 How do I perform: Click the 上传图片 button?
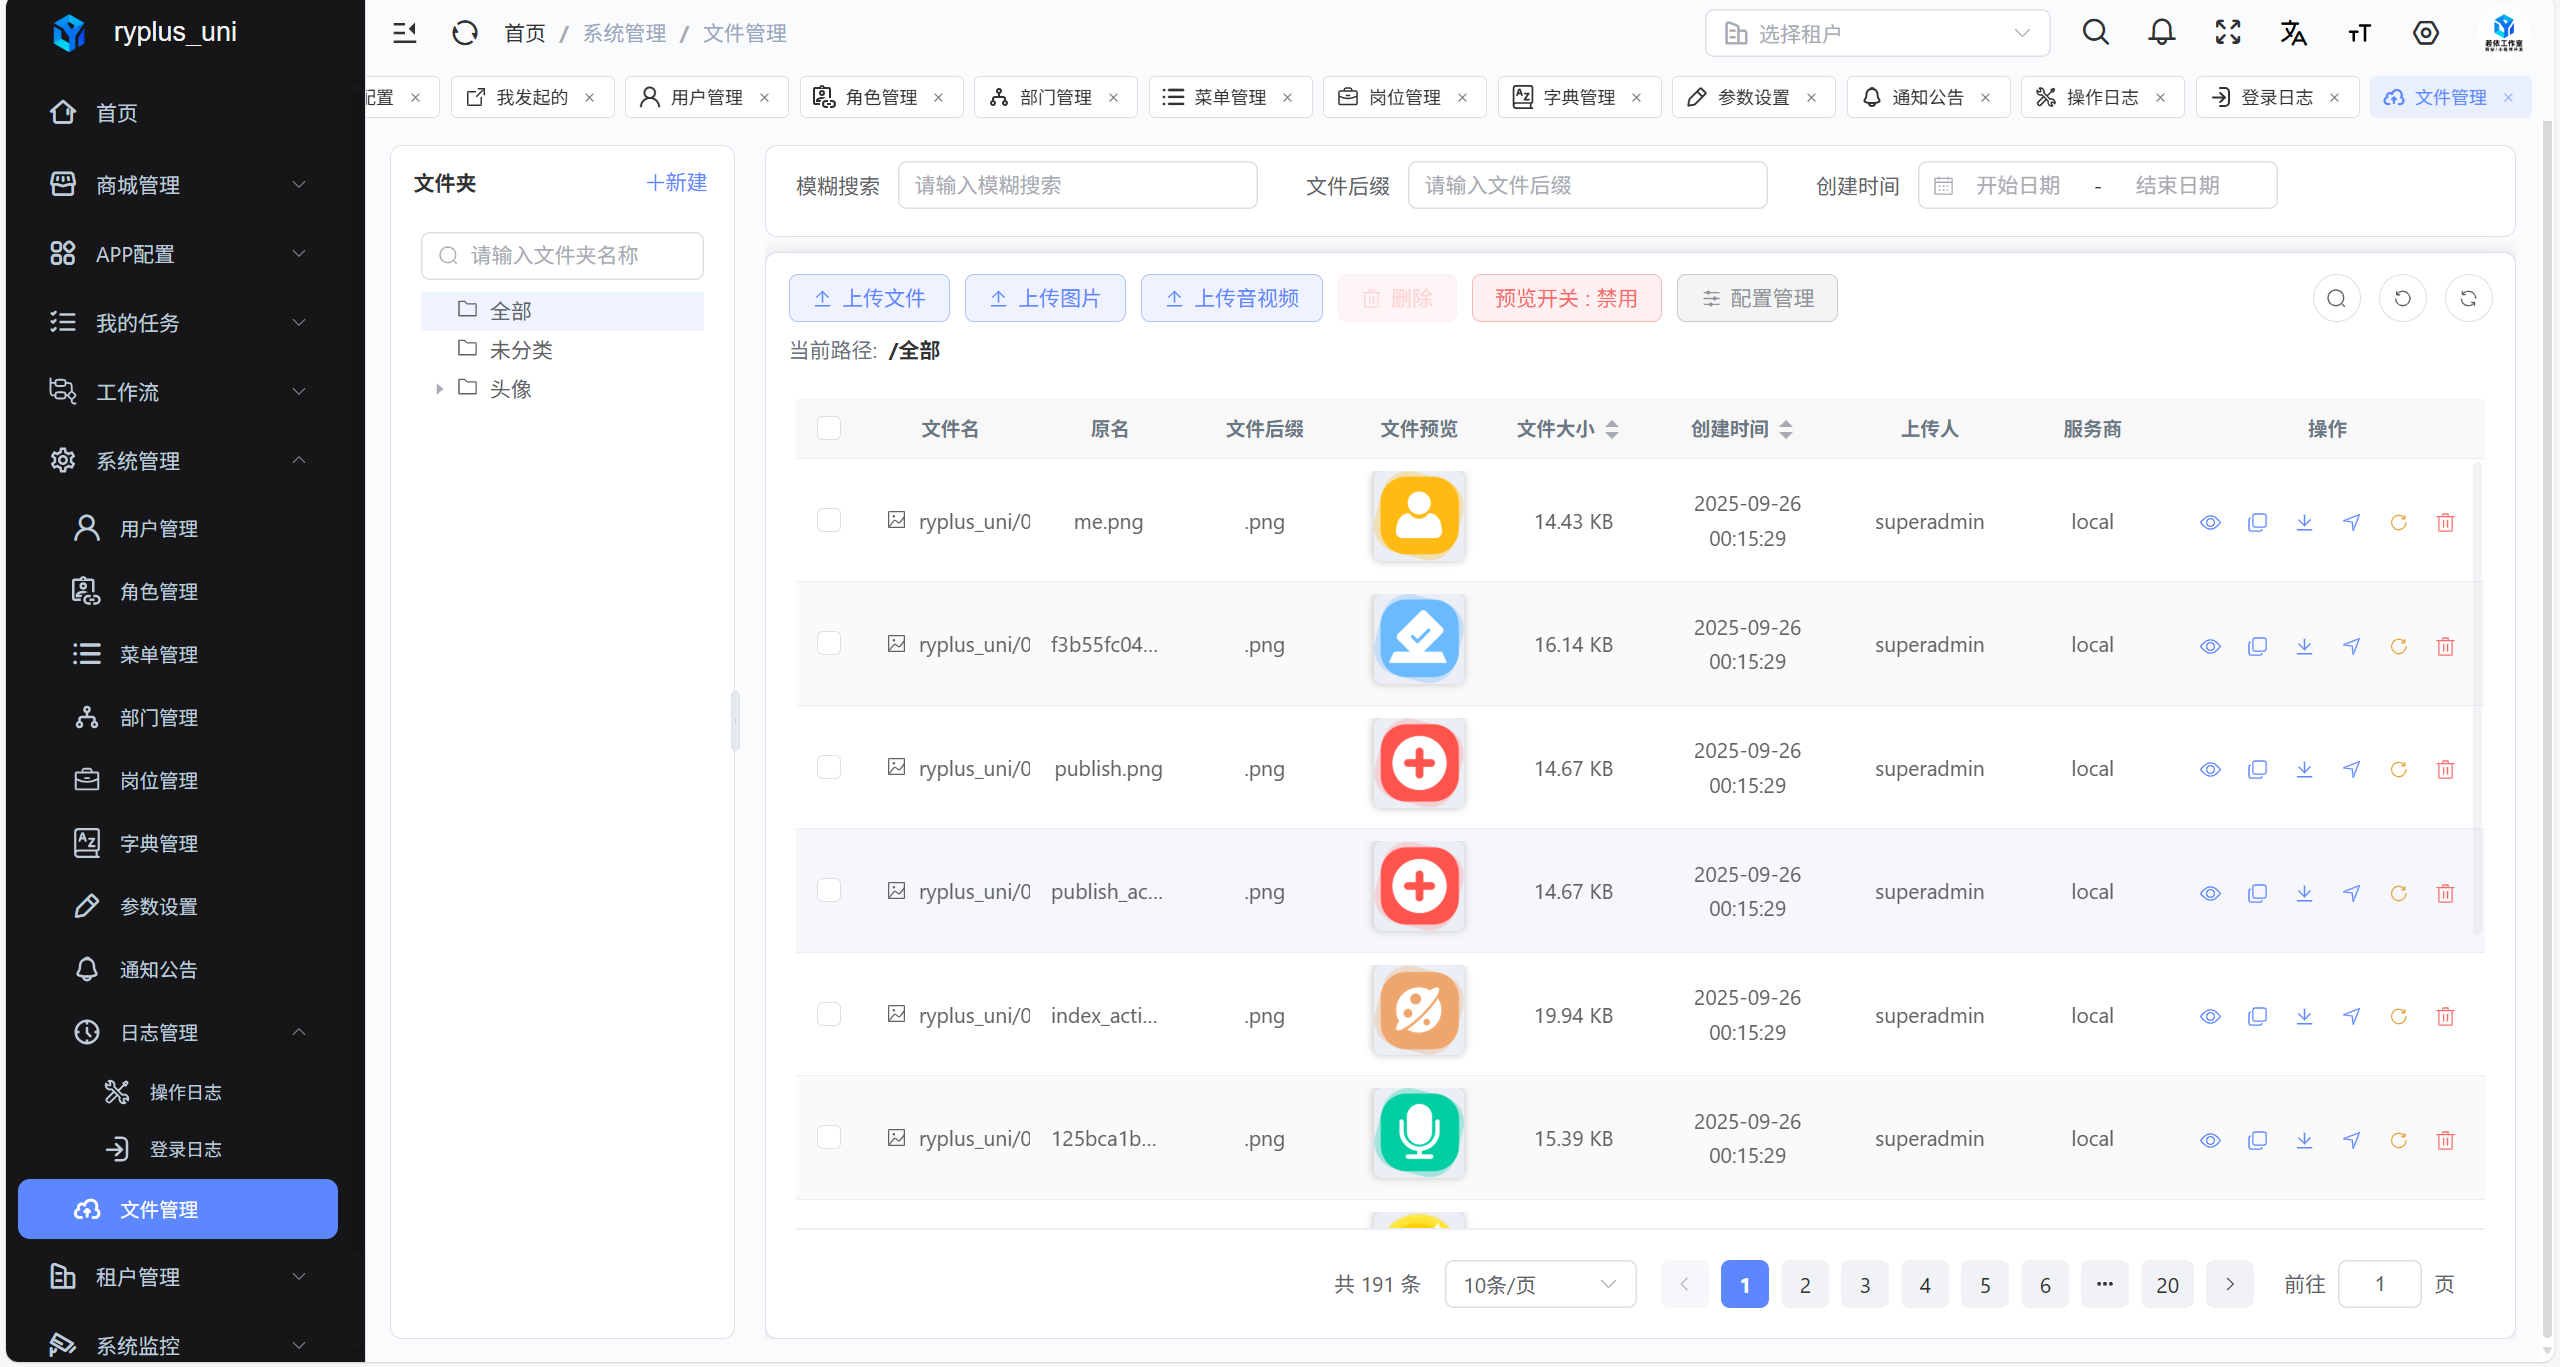[x=1044, y=298]
